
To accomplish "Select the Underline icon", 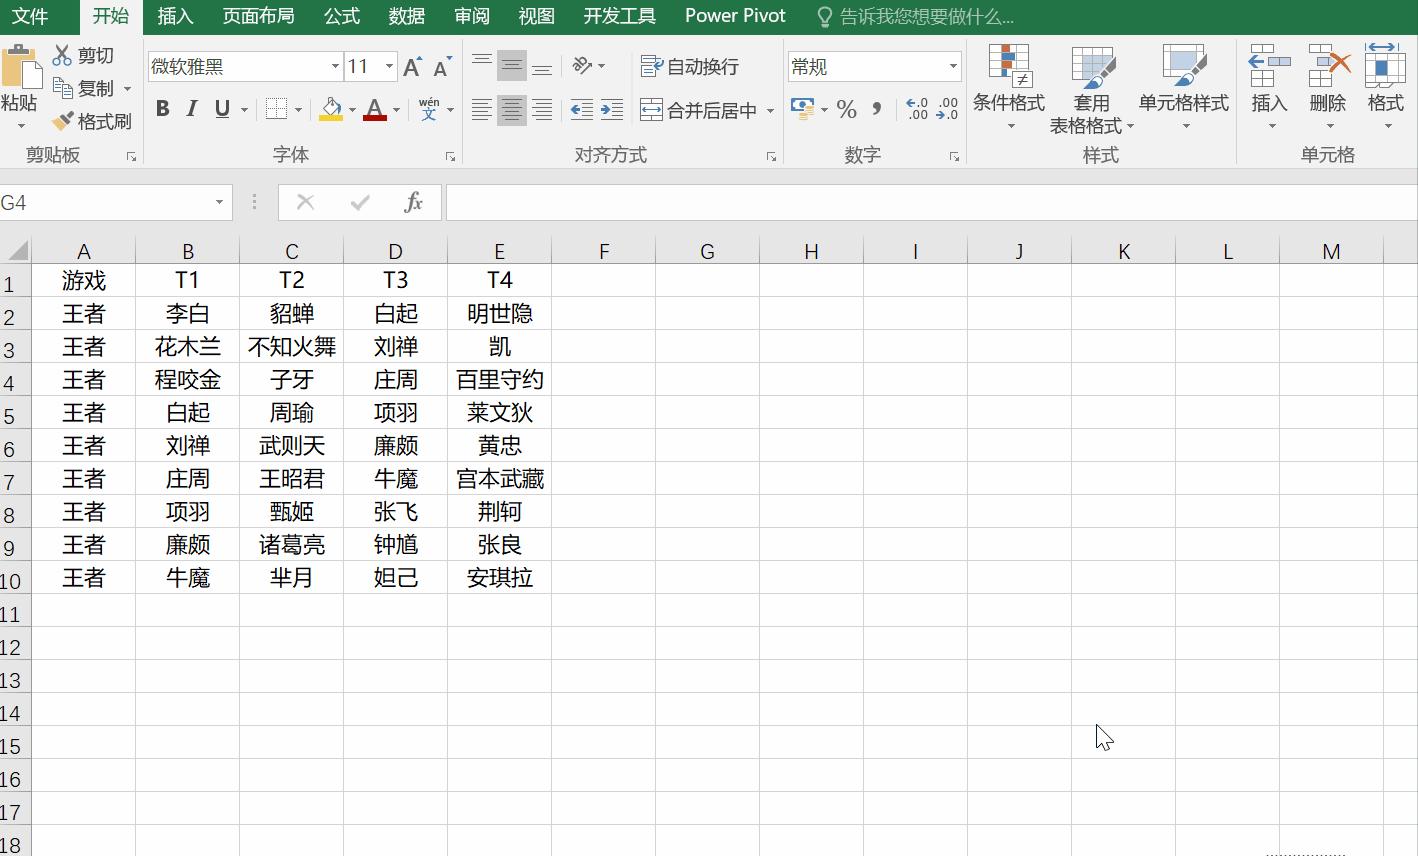I will pos(220,109).
